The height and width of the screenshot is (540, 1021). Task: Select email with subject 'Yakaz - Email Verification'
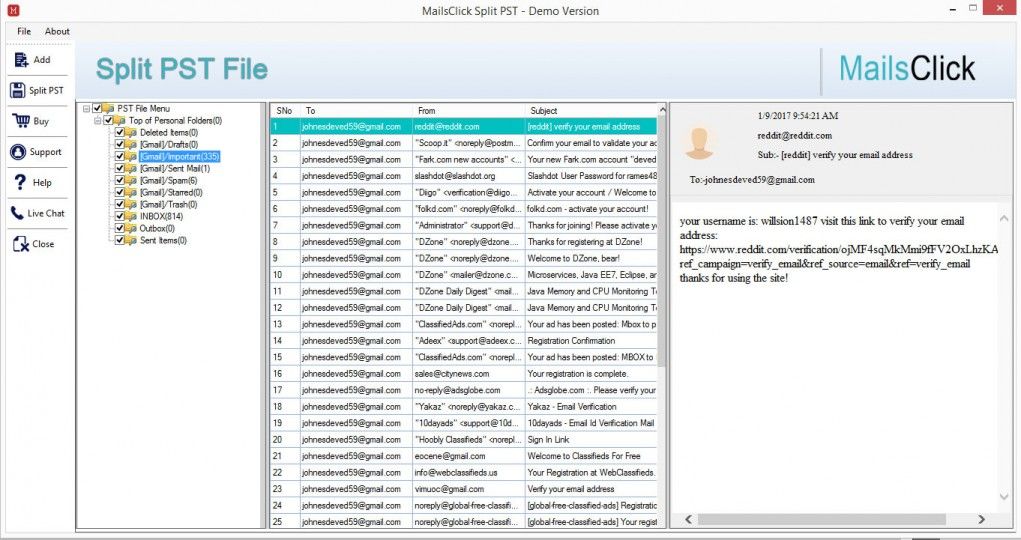tap(464, 406)
